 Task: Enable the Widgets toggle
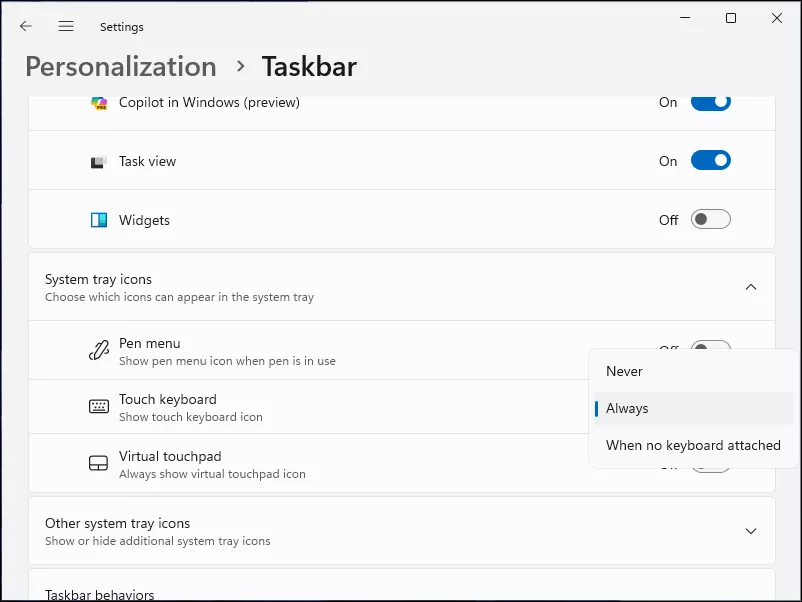coord(710,219)
